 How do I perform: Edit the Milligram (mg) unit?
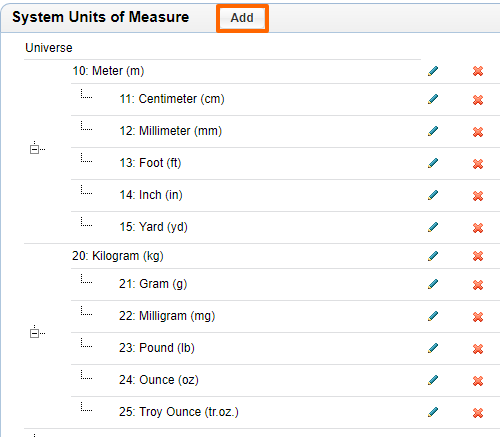433,316
